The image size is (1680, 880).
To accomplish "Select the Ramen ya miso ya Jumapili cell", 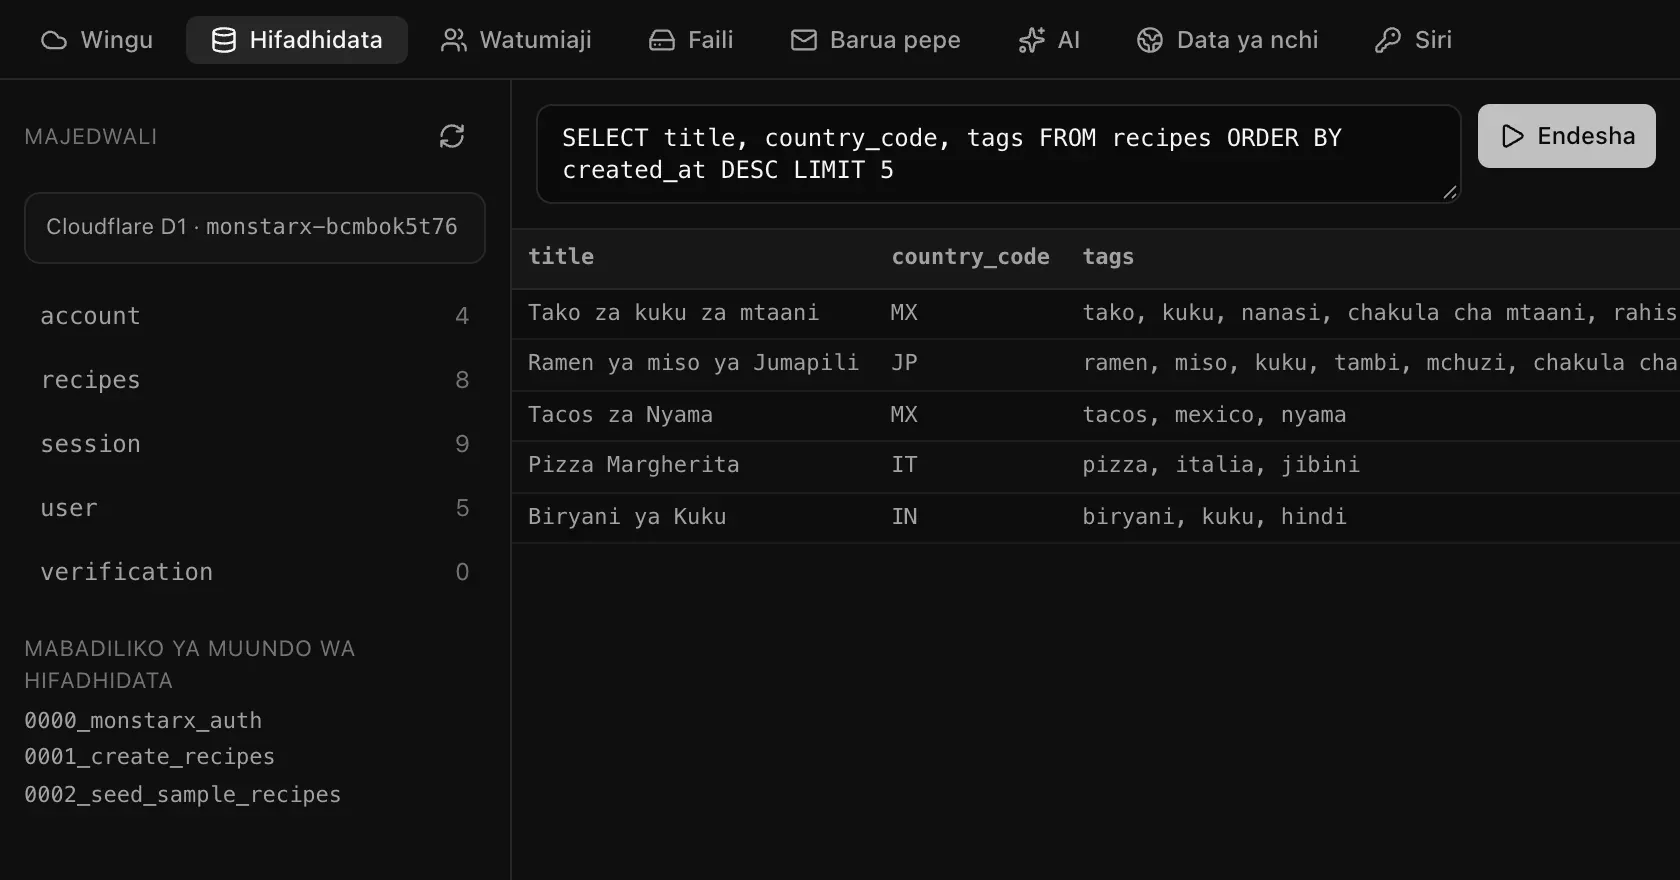I will tap(693, 363).
